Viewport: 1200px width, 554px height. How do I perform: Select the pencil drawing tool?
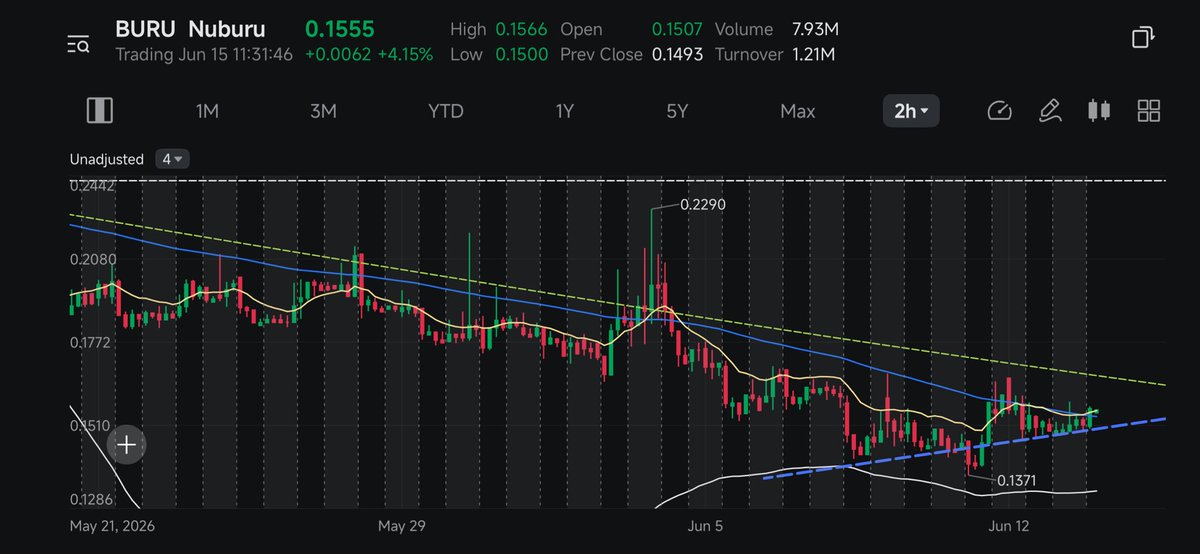point(1049,111)
